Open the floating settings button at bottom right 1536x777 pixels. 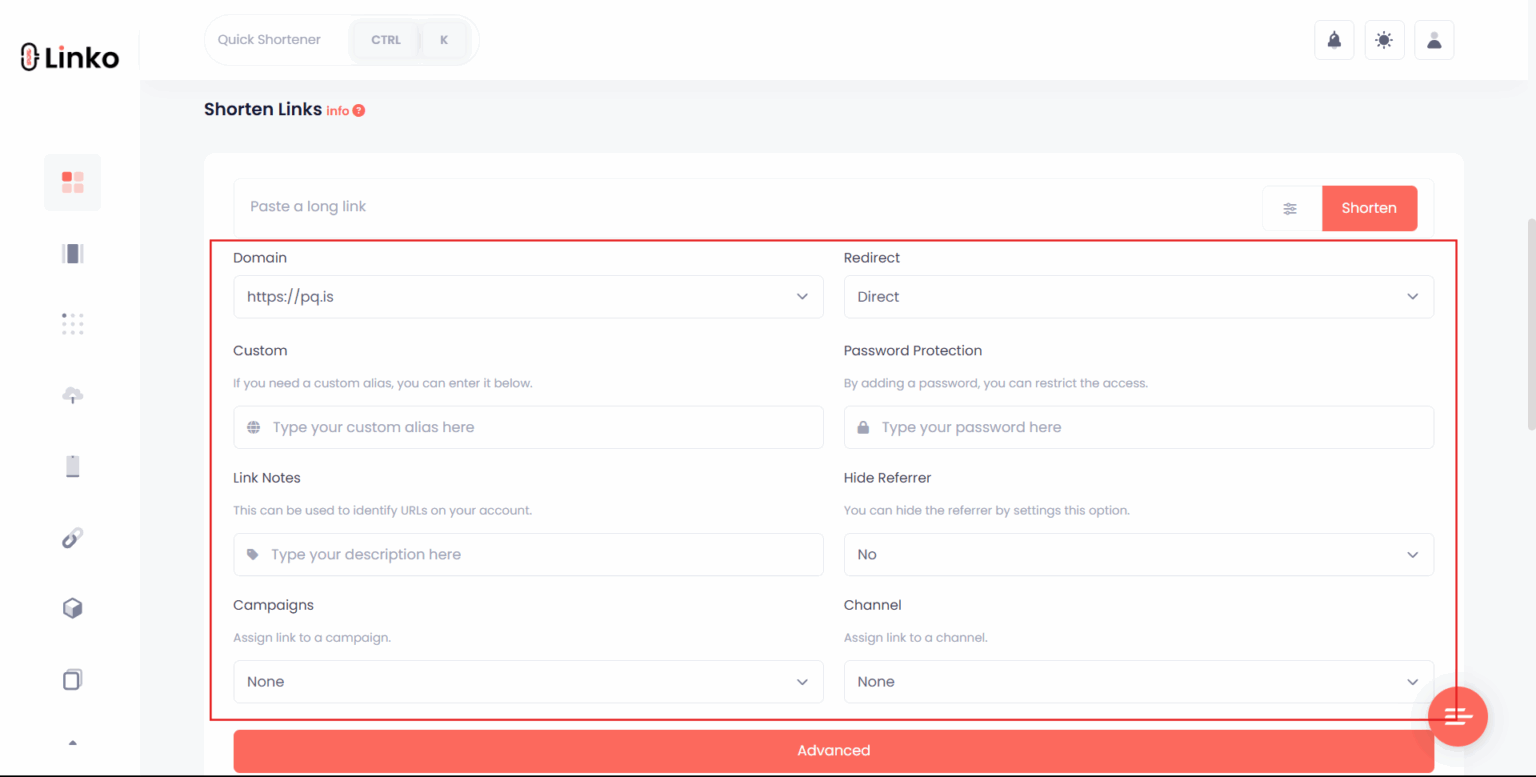[1457, 716]
